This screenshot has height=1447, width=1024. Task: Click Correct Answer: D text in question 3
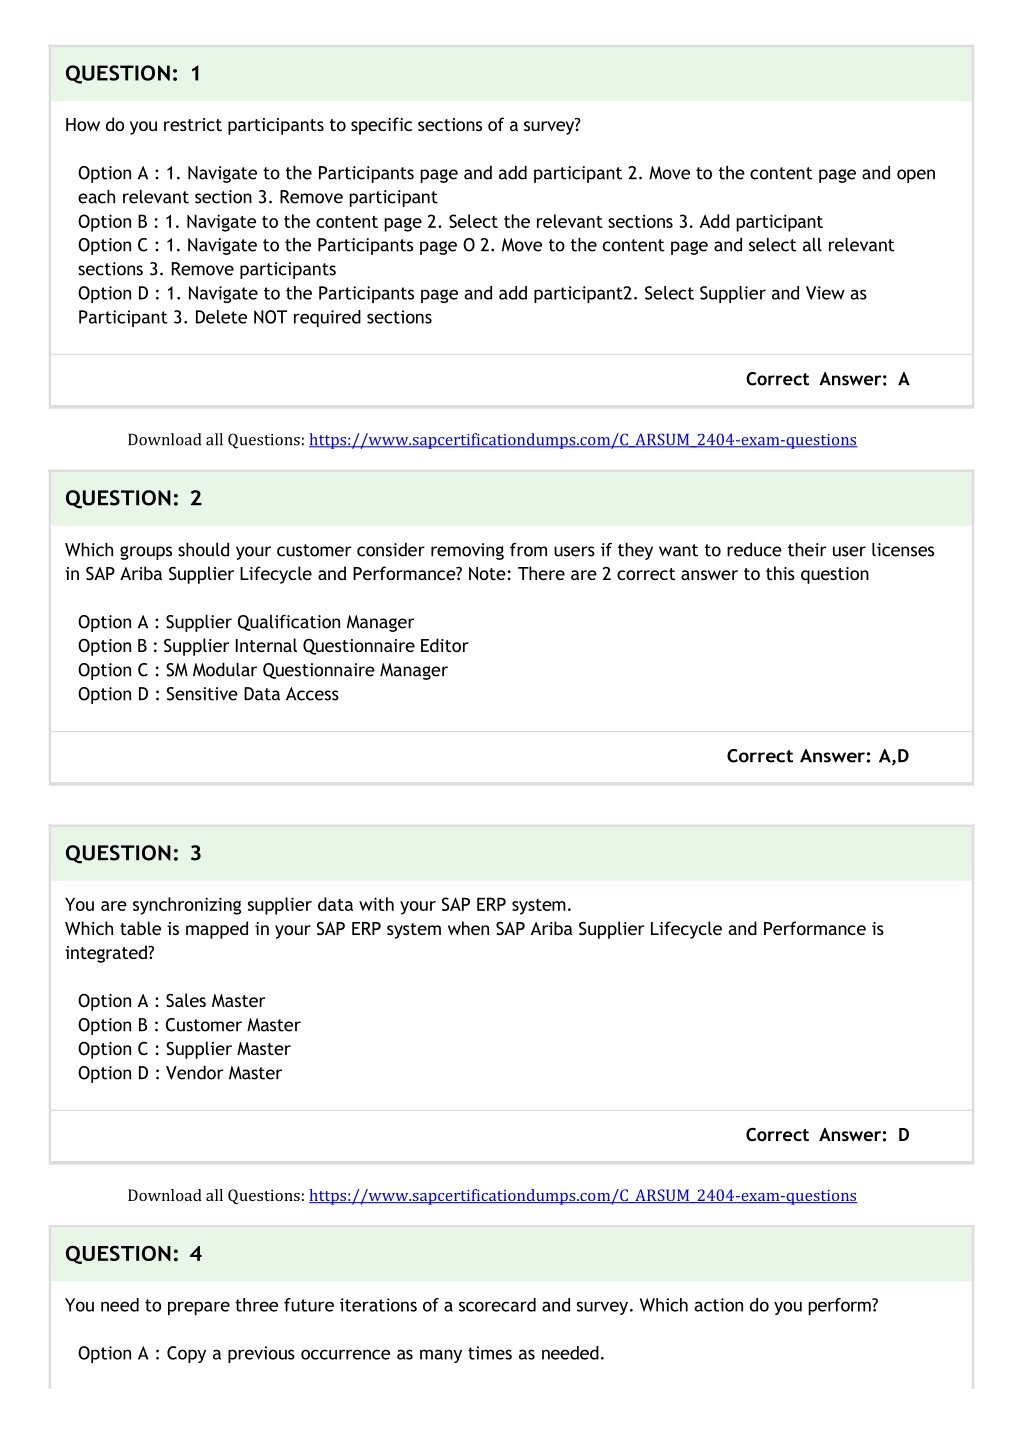827,1135
